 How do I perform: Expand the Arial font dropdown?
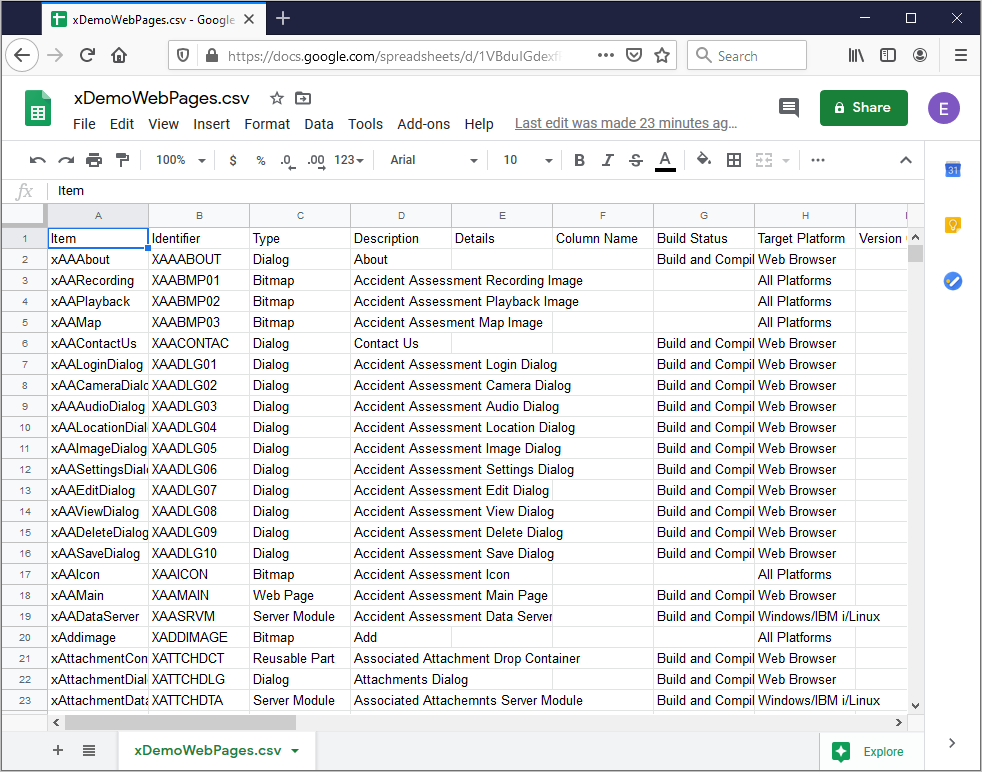click(434, 160)
